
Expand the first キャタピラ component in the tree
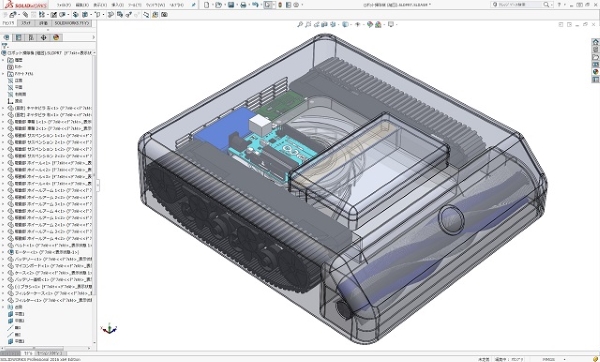coord(3,108)
